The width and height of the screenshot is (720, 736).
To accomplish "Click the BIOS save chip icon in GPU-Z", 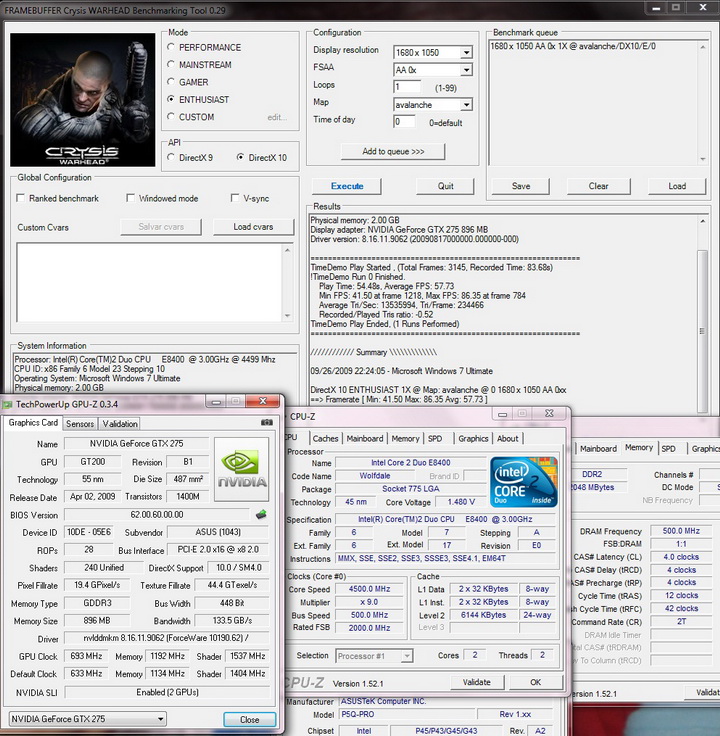I will tap(261, 514).
